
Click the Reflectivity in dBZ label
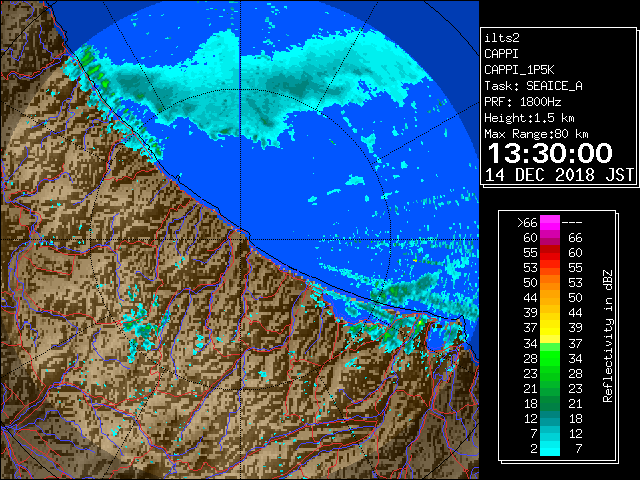pyautogui.click(x=608, y=336)
